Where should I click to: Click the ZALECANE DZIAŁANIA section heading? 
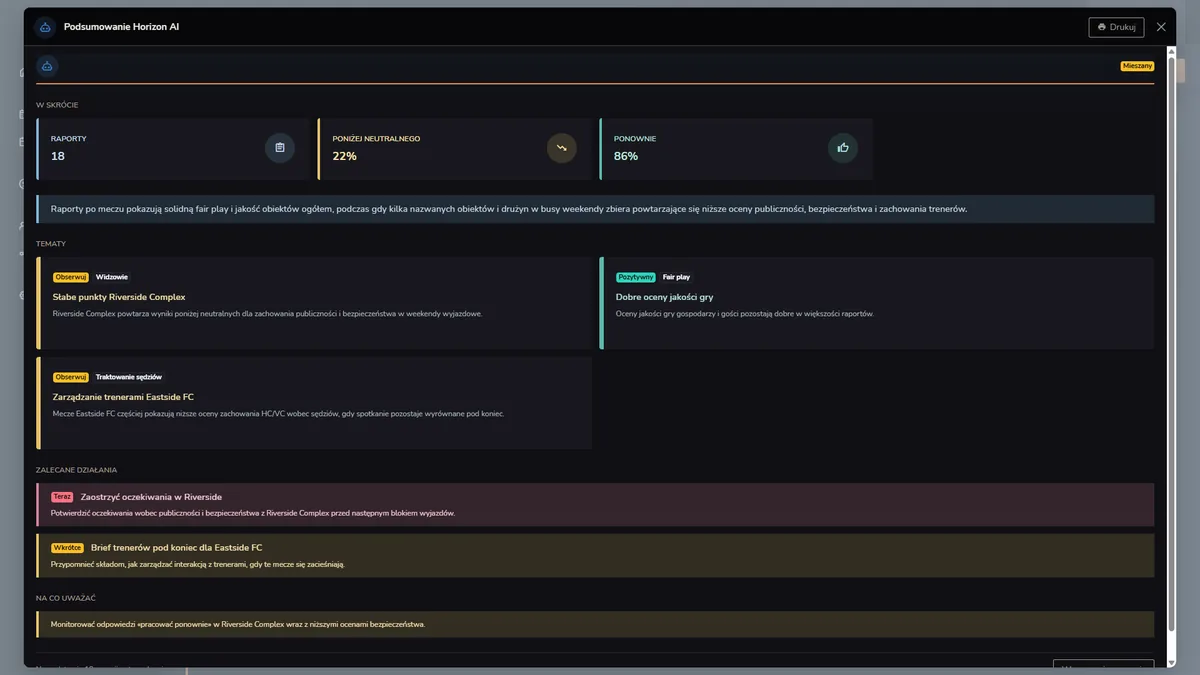(77, 470)
